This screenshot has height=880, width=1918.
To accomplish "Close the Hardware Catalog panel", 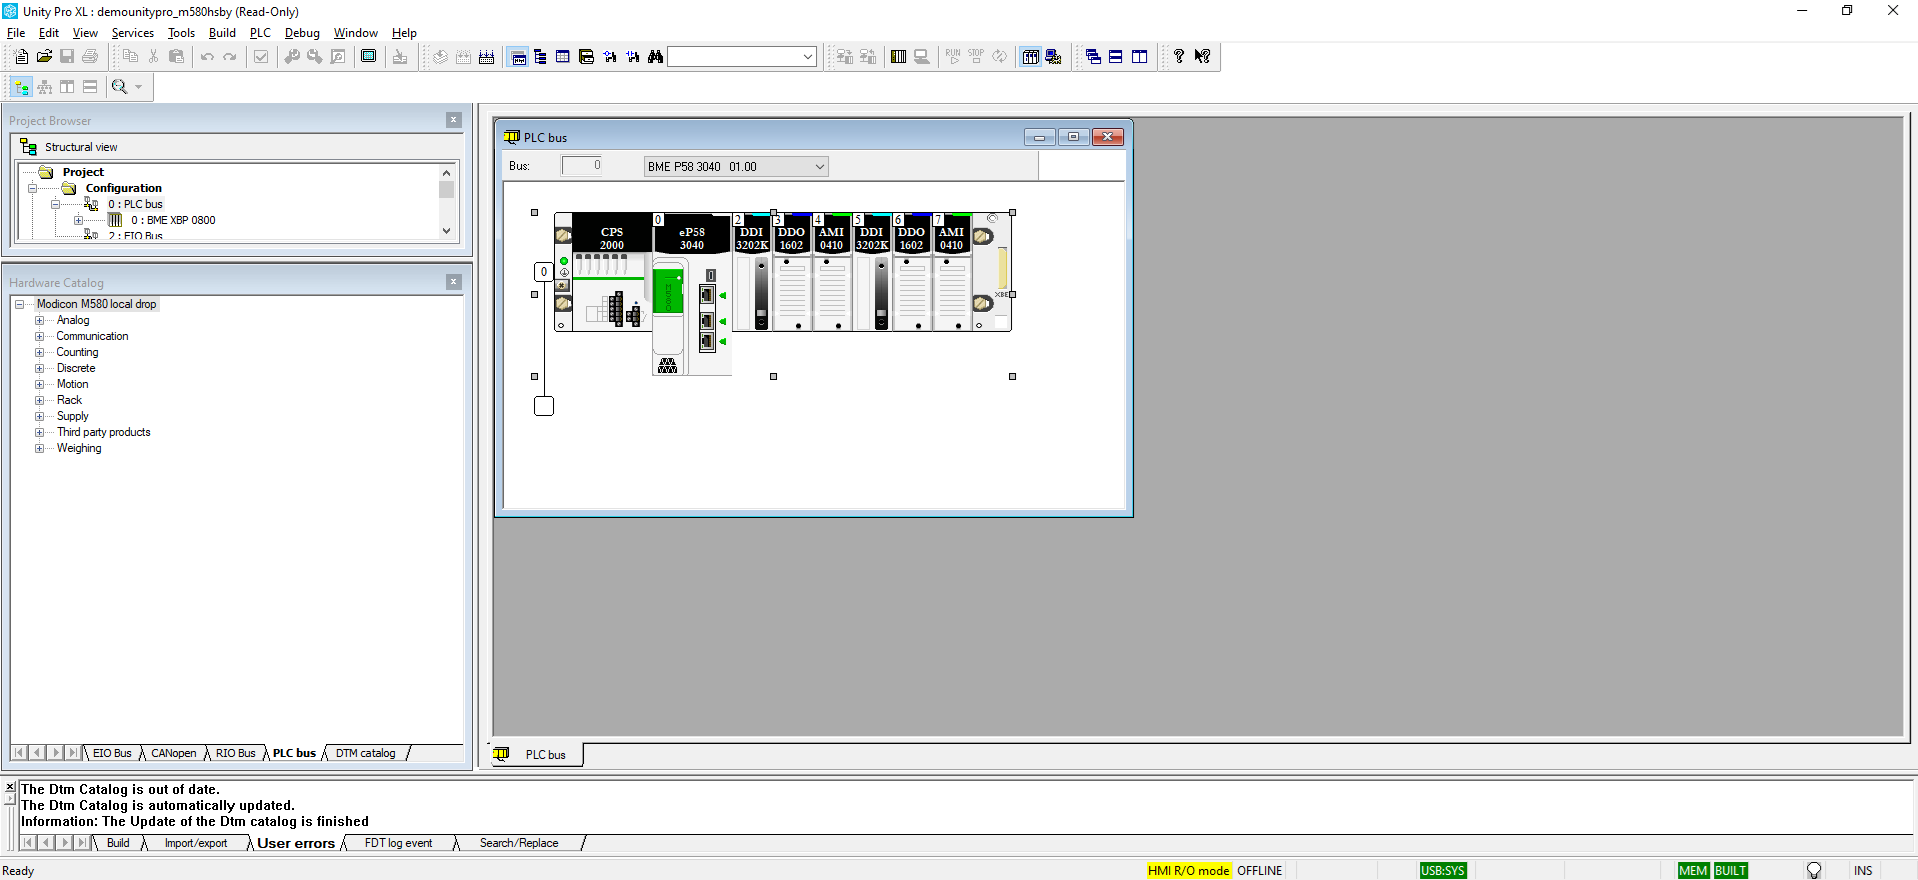I will 453,282.
